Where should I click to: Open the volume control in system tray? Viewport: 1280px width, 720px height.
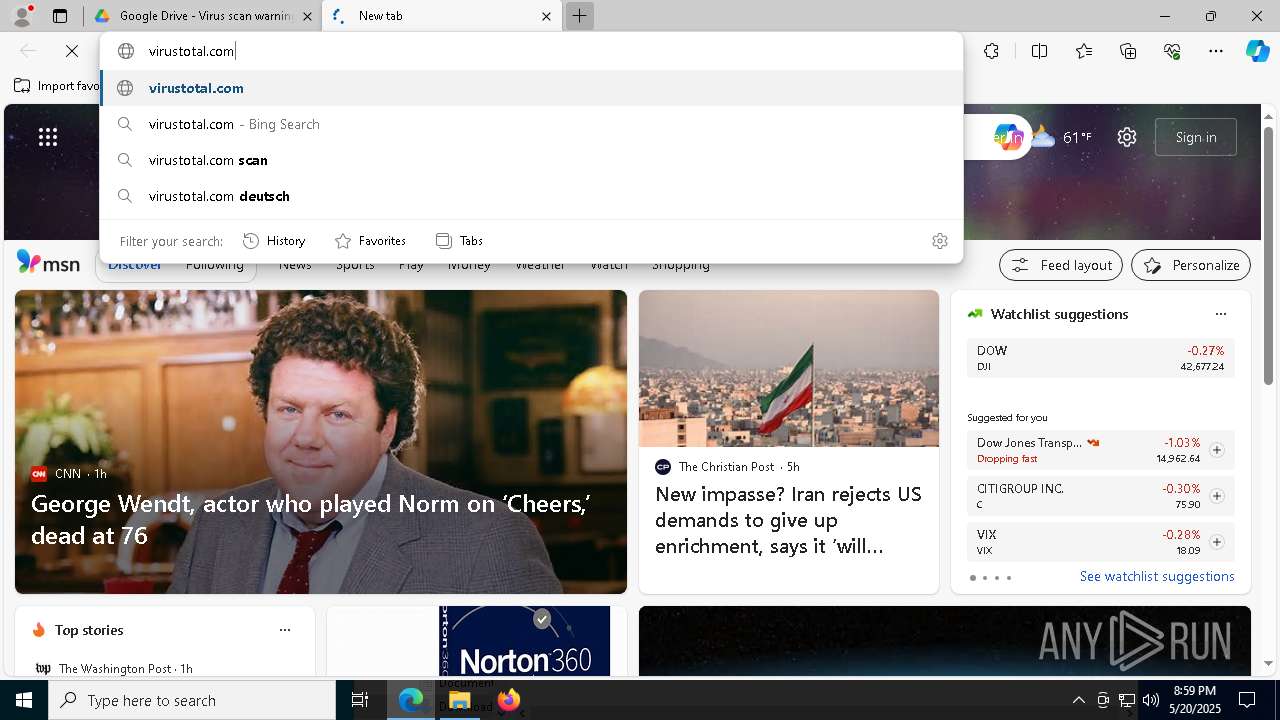tap(1150, 700)
